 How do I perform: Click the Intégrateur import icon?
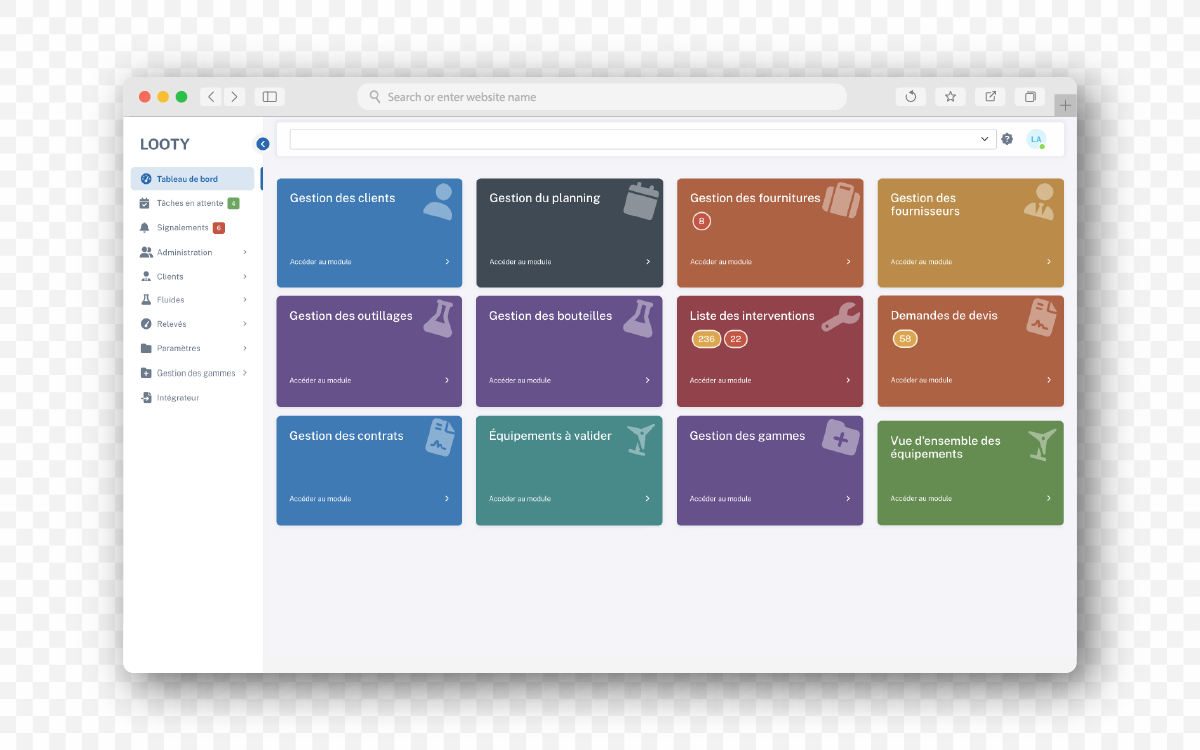146,398
